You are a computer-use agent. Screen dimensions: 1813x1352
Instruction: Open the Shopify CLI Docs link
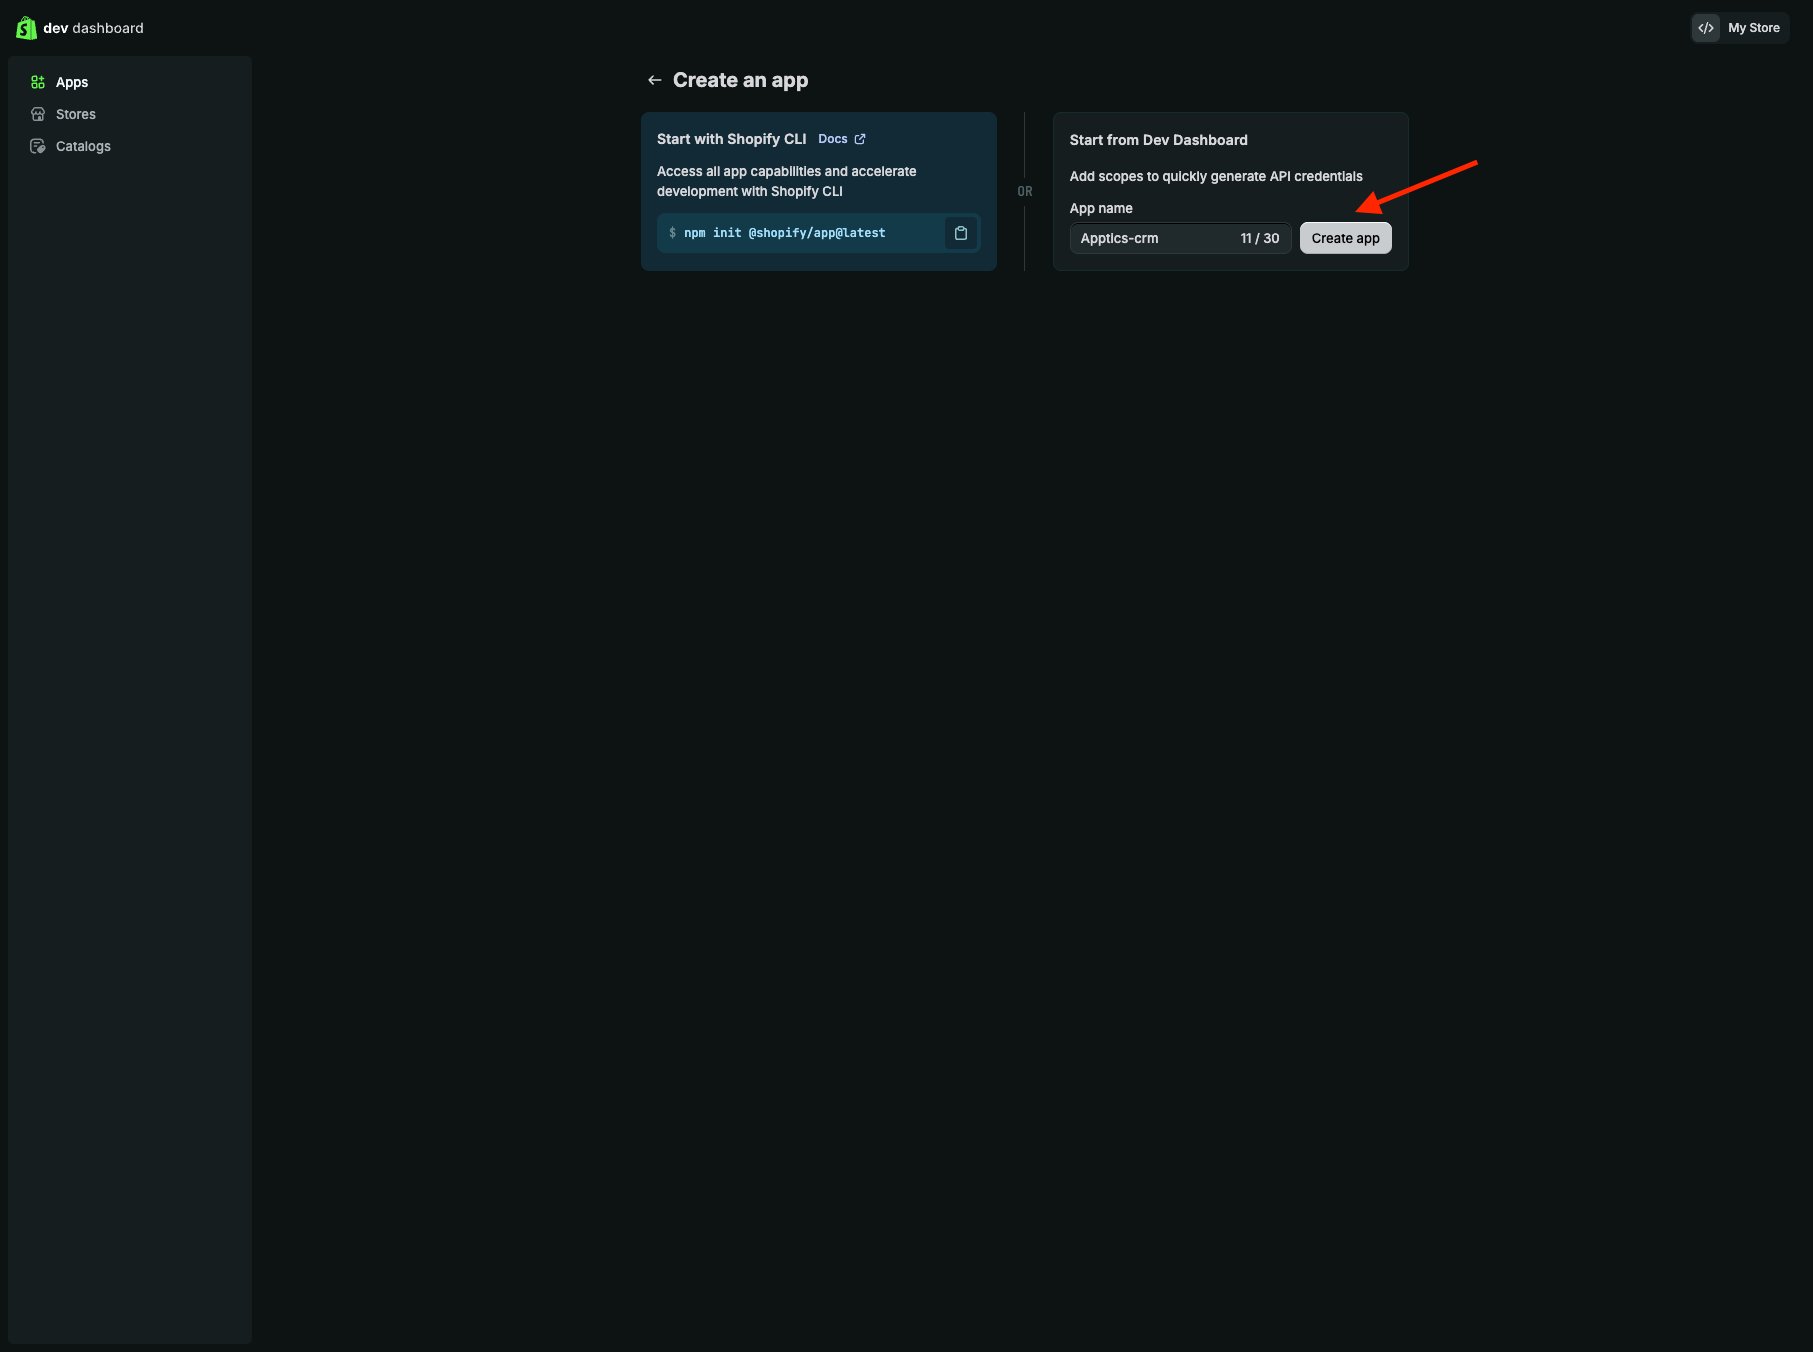[x=841, y=139]
